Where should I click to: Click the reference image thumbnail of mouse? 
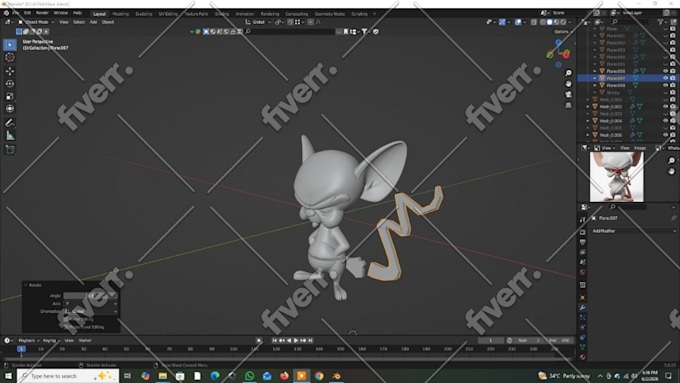617,177
